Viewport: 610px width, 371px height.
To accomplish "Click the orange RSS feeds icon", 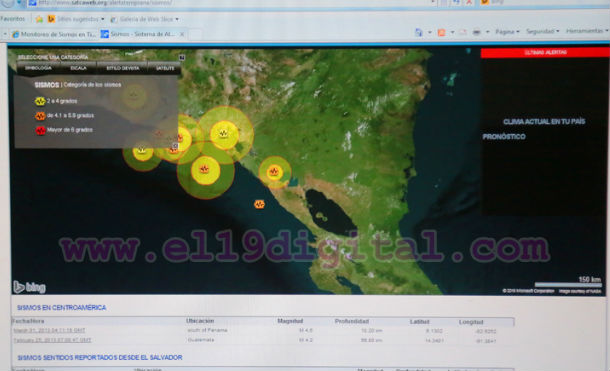I will click(442, 32).
